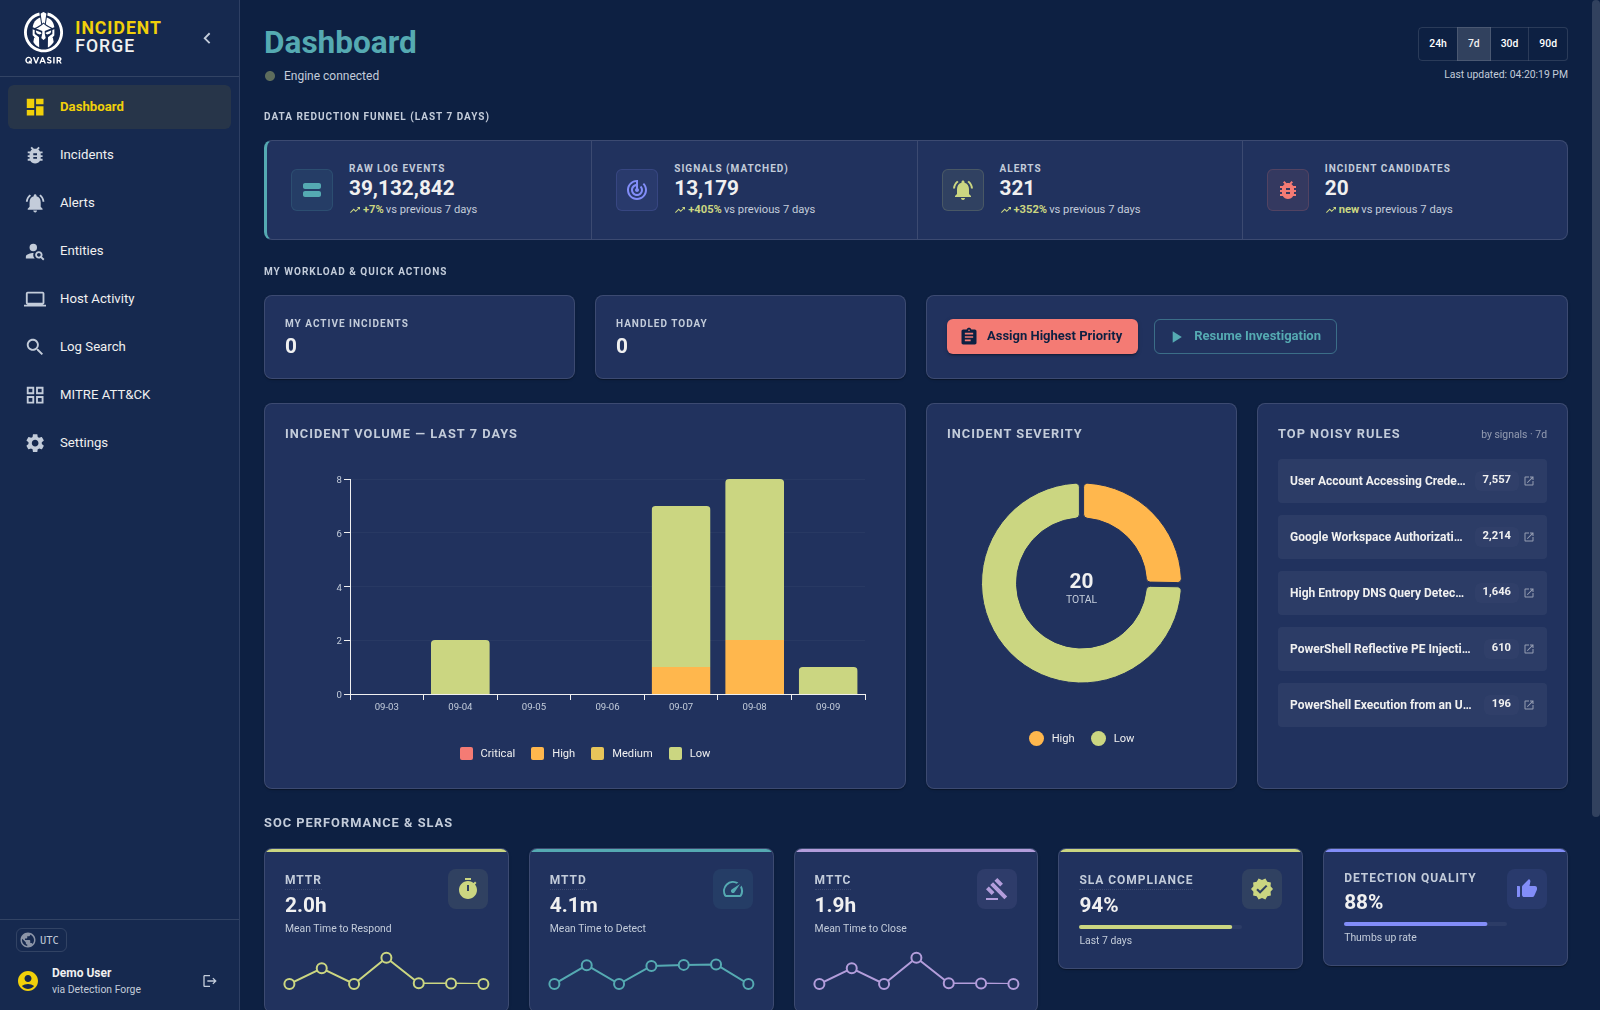
Task: Click the Dashboard tiles icon
Action: coord(35,107)
